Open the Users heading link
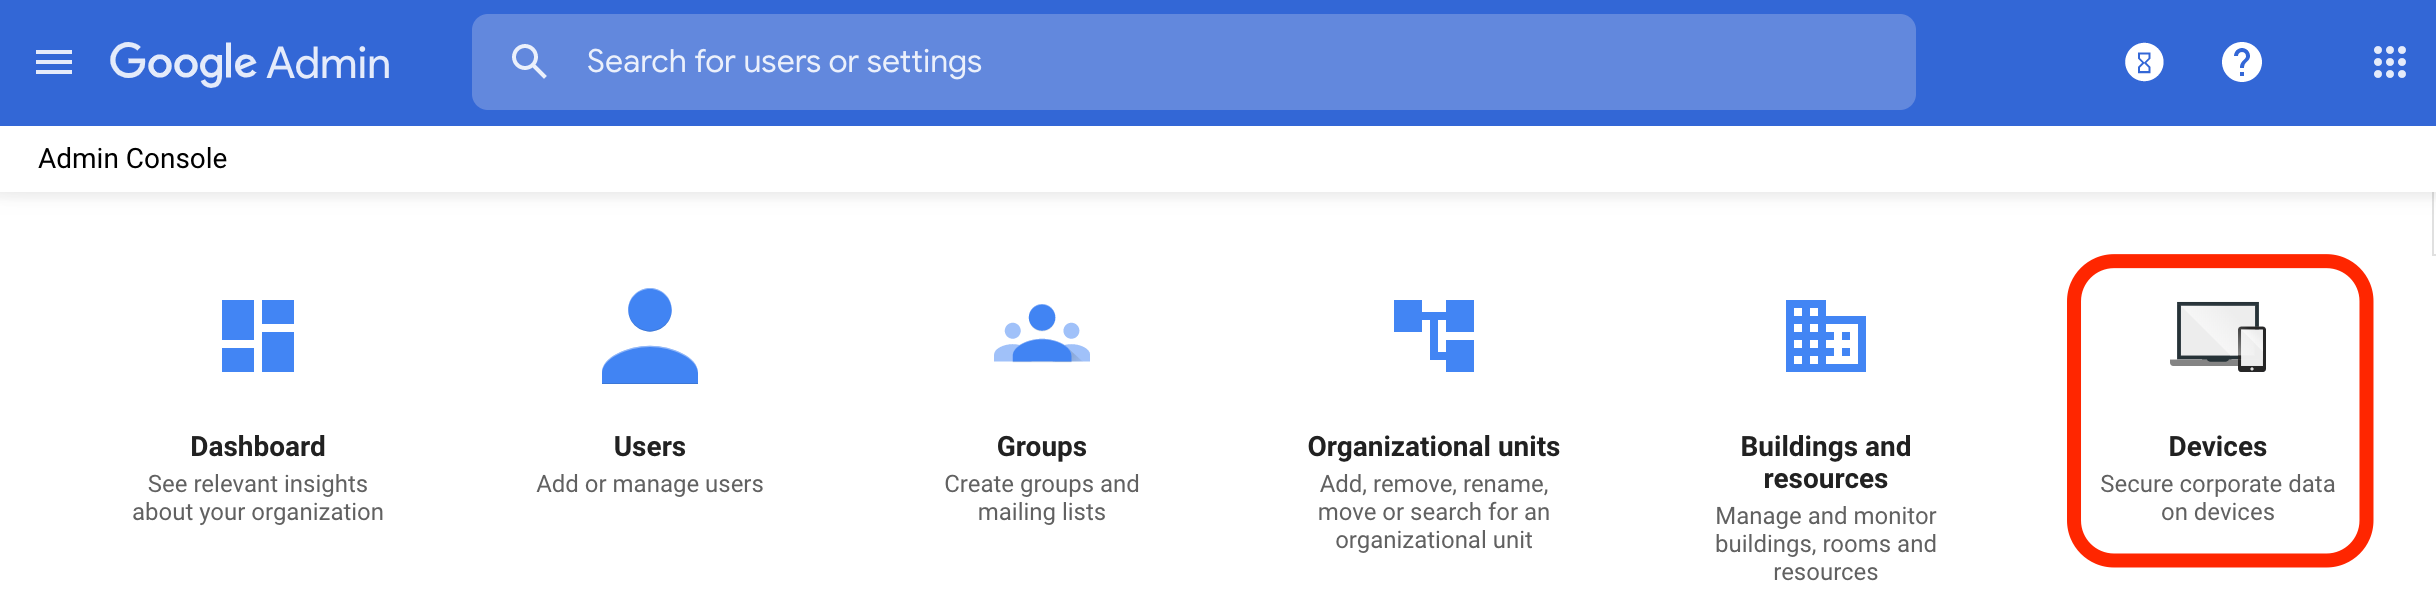Image resolution: width=2436 pixels, height=594 pixels. click(x=650, y=446)
